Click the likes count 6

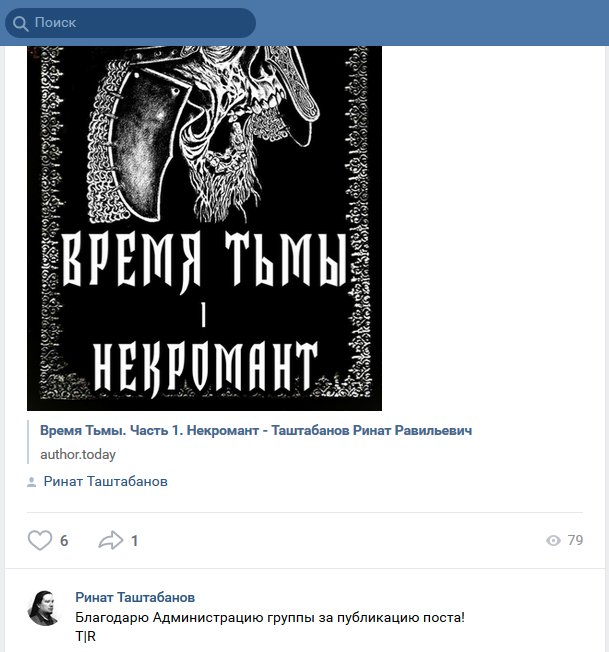click(x=64, y=541)
